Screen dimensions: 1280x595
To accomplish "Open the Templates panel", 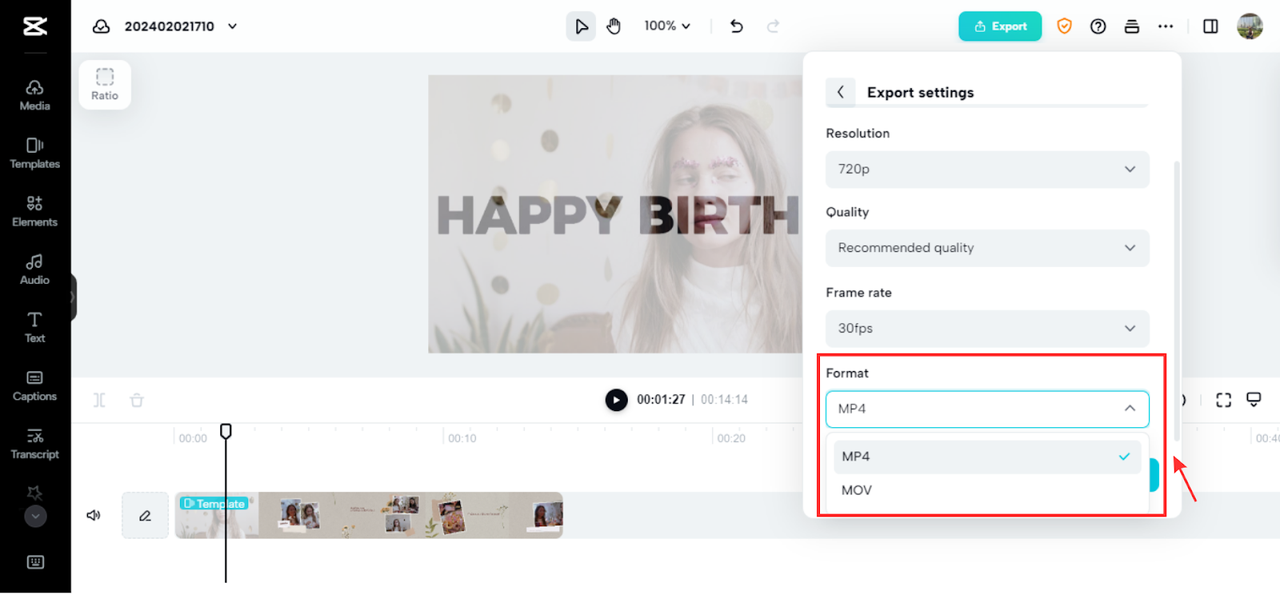I will coord(35,153).
